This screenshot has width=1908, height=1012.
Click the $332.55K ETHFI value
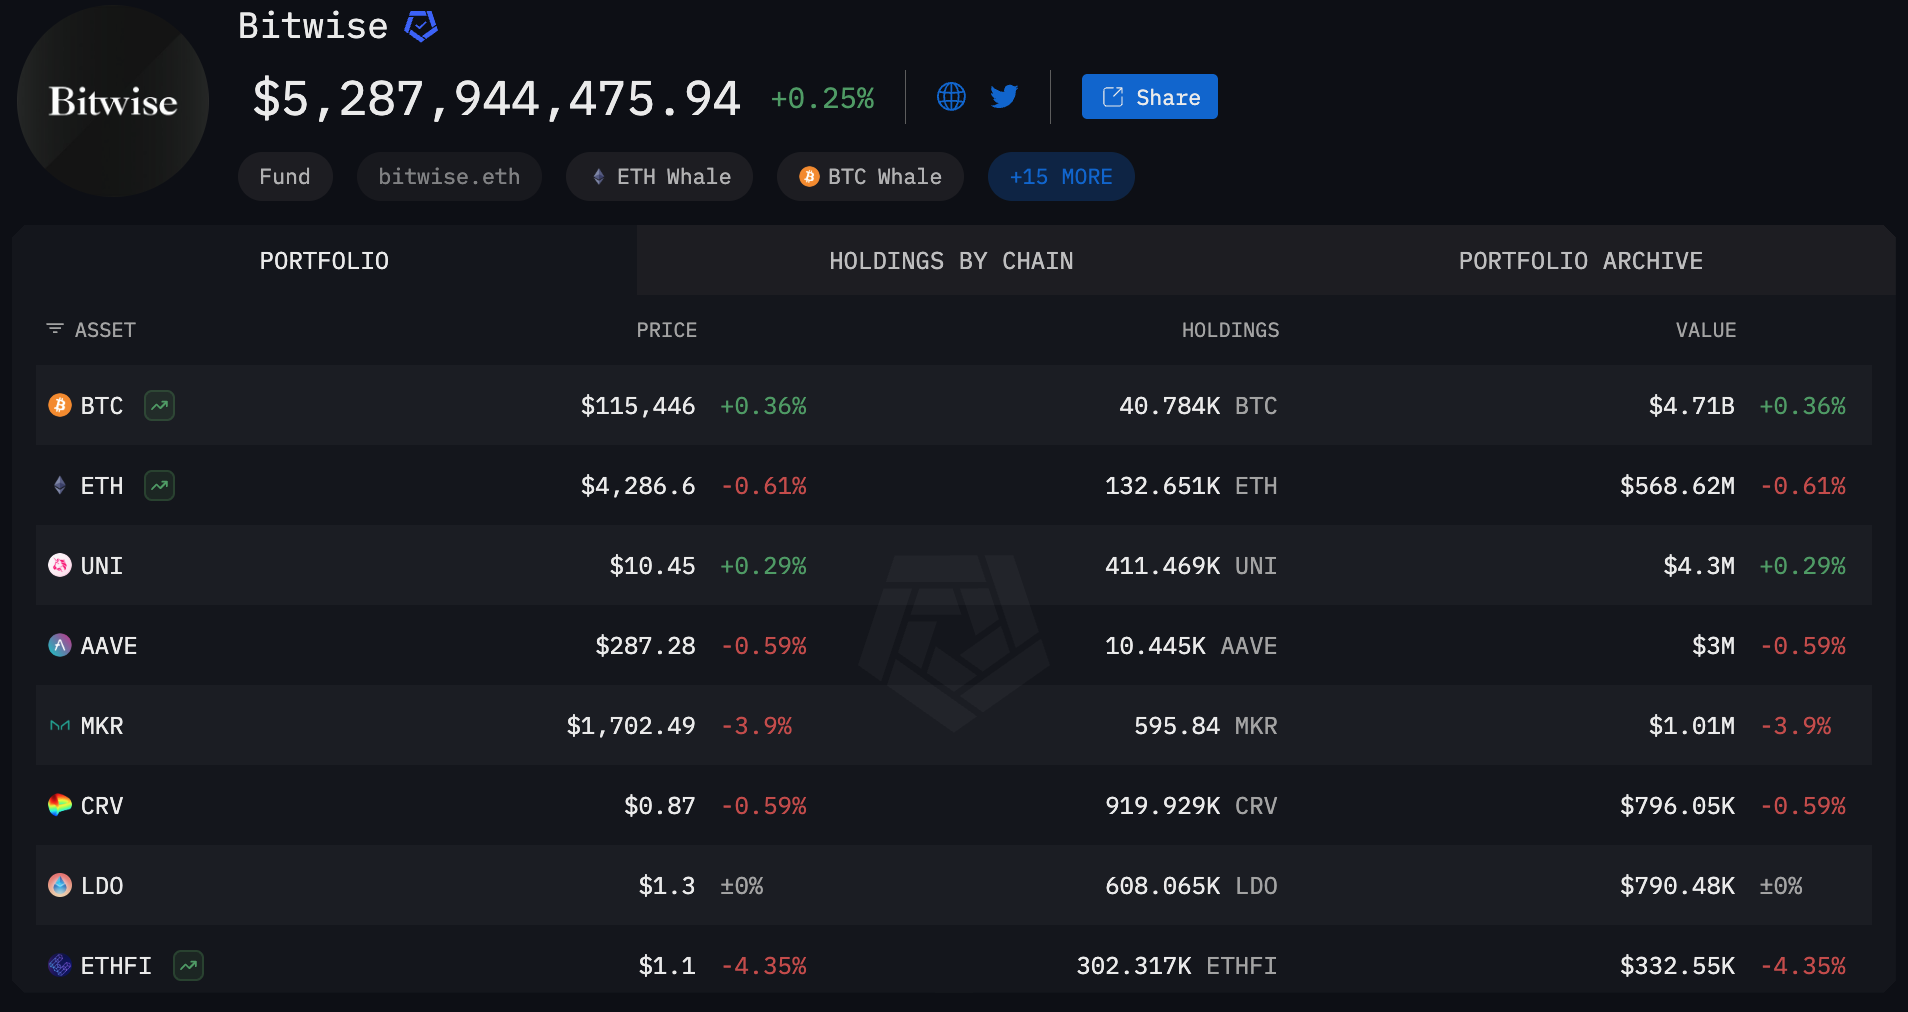pos(1677,966)
